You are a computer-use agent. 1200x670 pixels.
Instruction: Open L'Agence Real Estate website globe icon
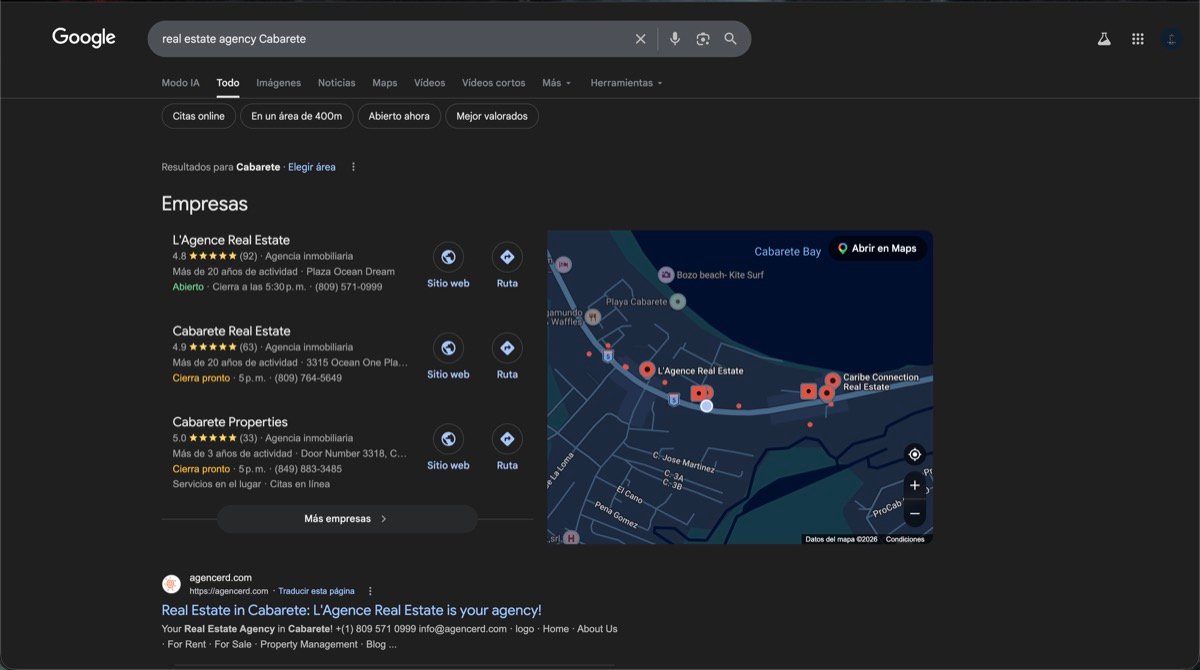click(448, 258)
